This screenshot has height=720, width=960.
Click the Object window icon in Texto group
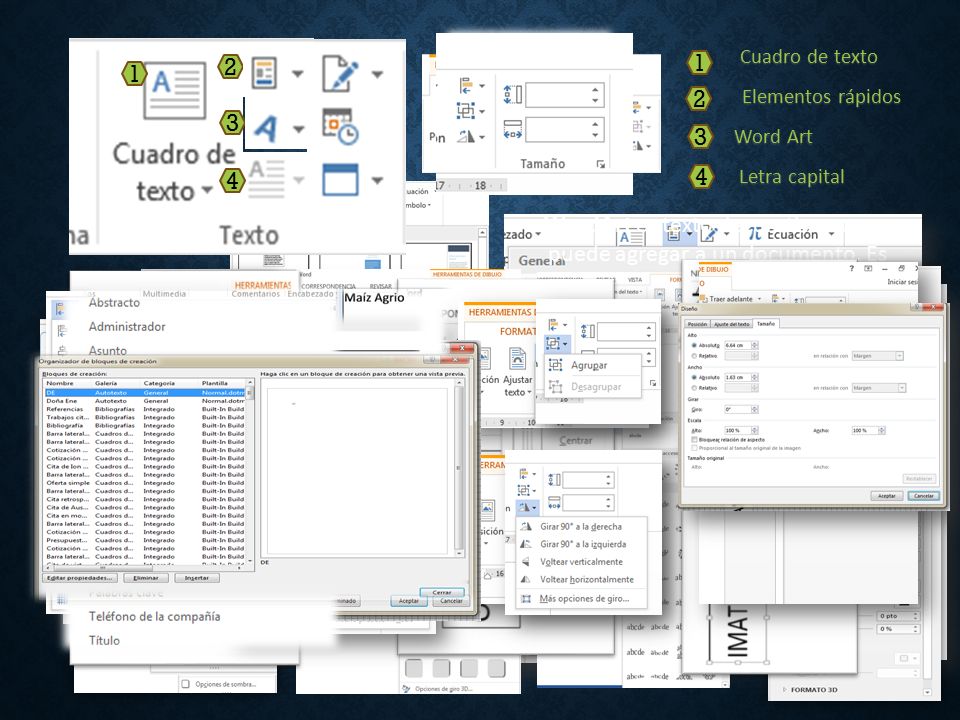340,179
